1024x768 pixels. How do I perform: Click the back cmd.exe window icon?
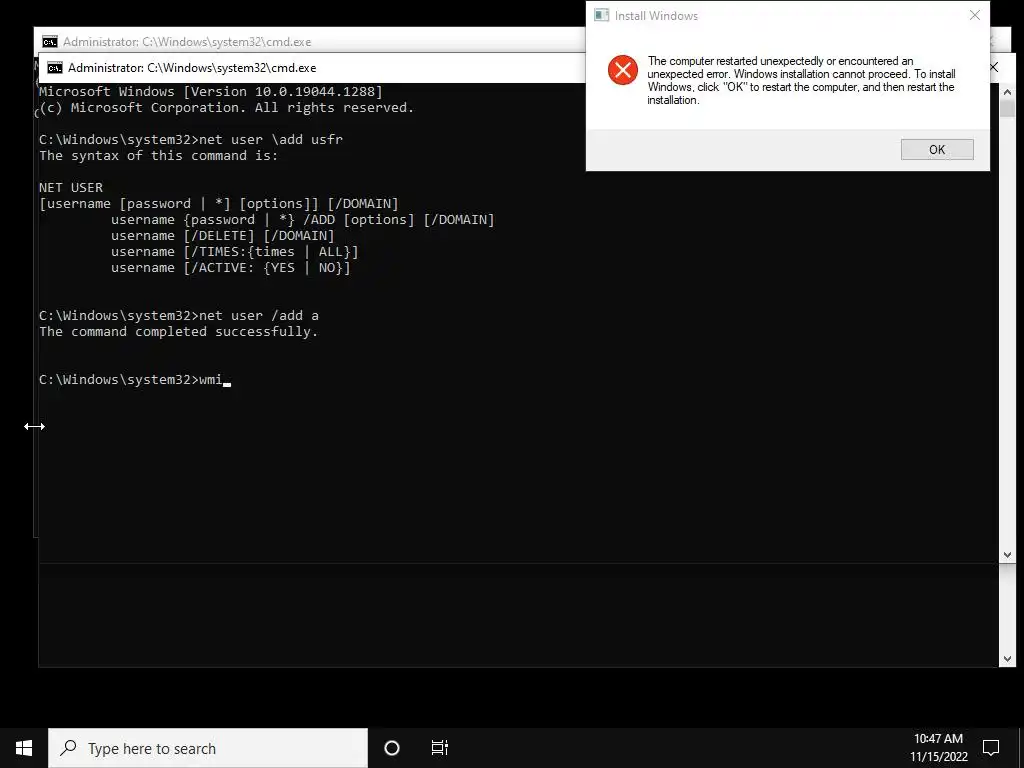point(50,42)
